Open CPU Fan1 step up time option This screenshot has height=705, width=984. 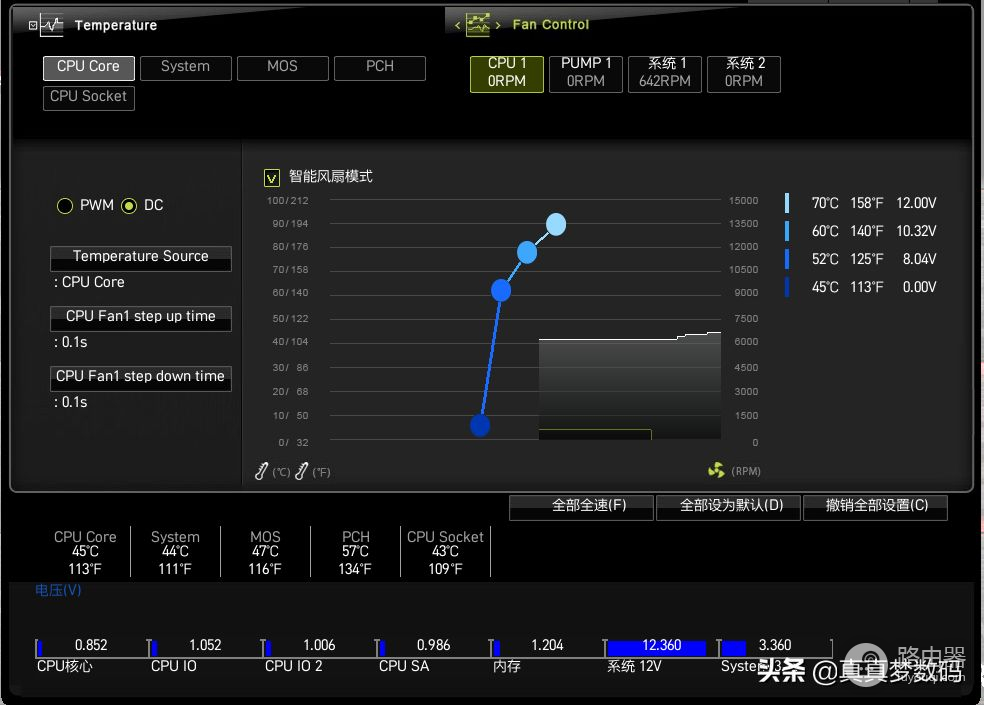click(x=141, y=317)
